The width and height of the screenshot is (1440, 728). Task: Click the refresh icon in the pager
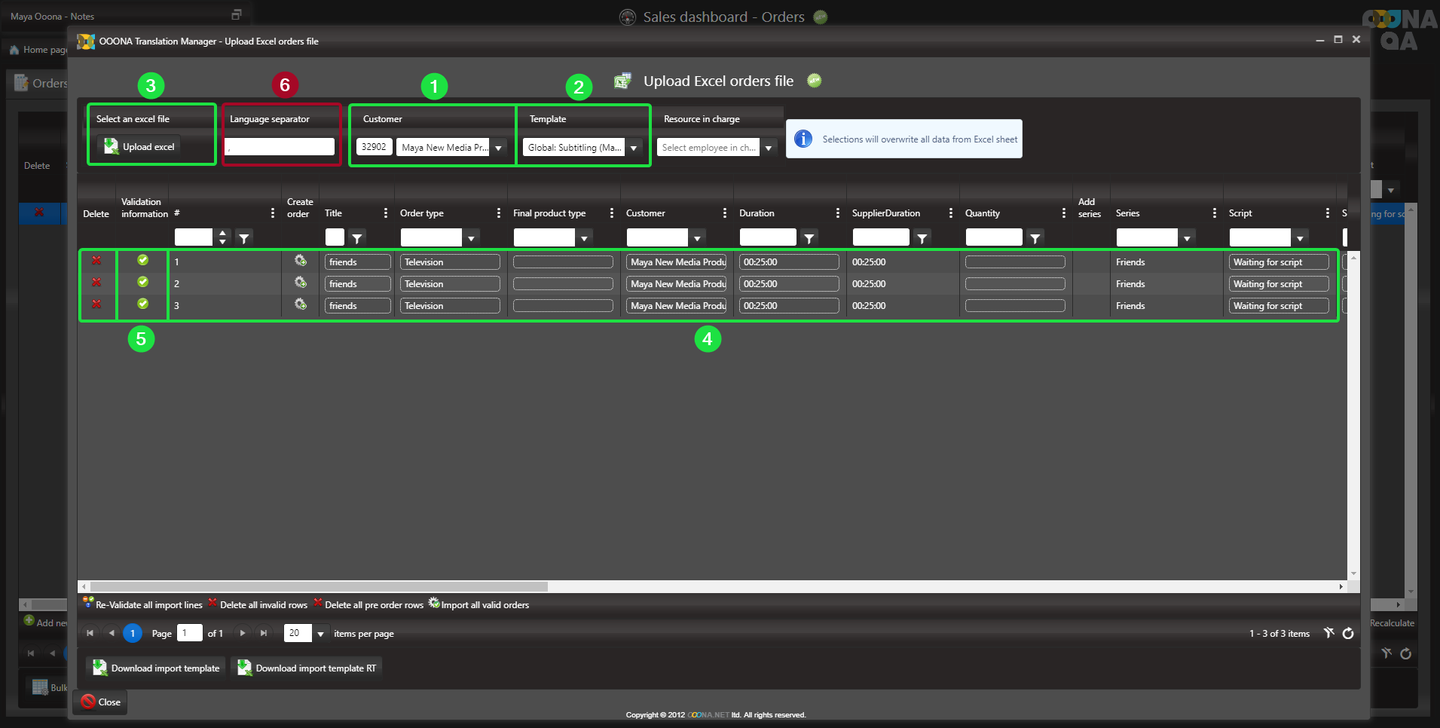pyautogui.click(x=1348, y=633)
